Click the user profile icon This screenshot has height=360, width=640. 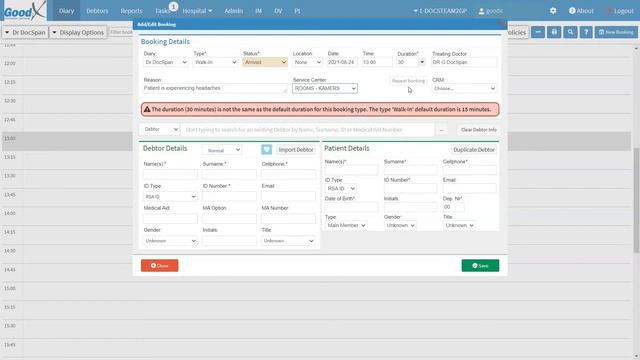(481, 11)
